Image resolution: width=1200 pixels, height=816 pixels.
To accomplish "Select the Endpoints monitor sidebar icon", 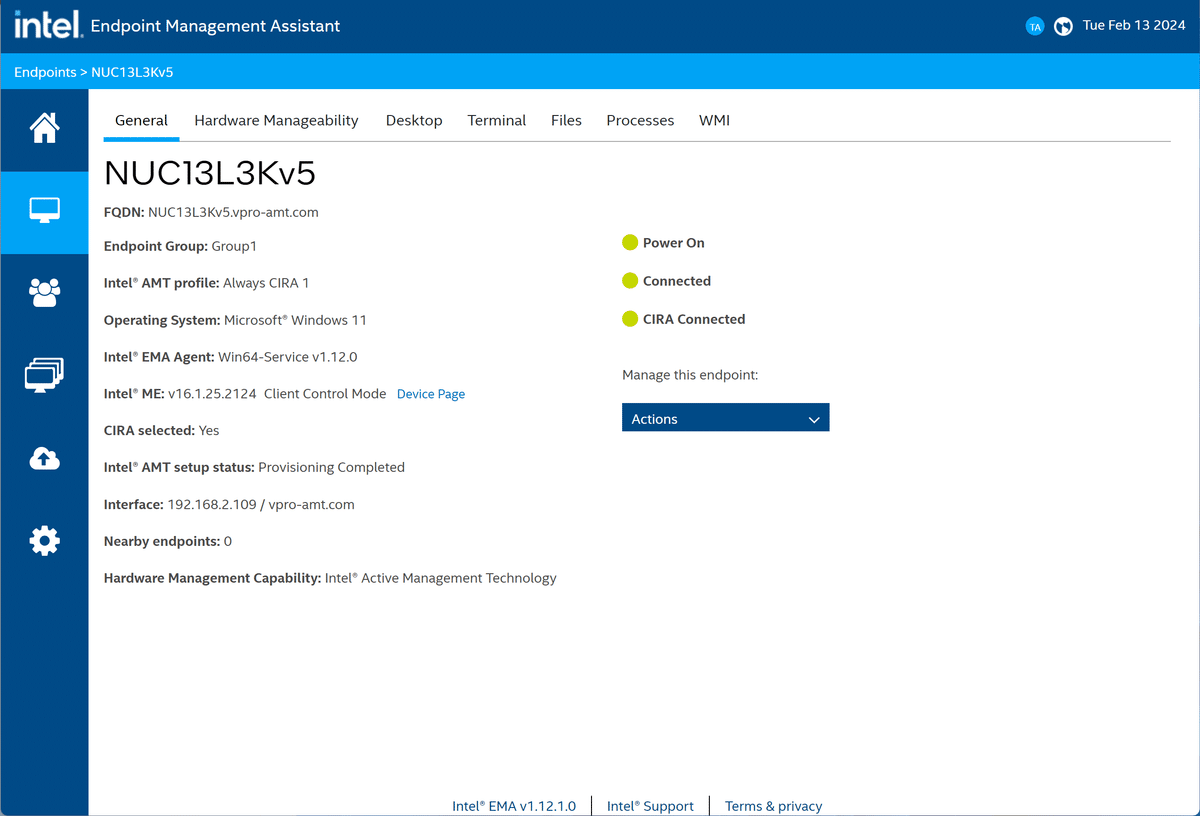I will pos(44,211).
